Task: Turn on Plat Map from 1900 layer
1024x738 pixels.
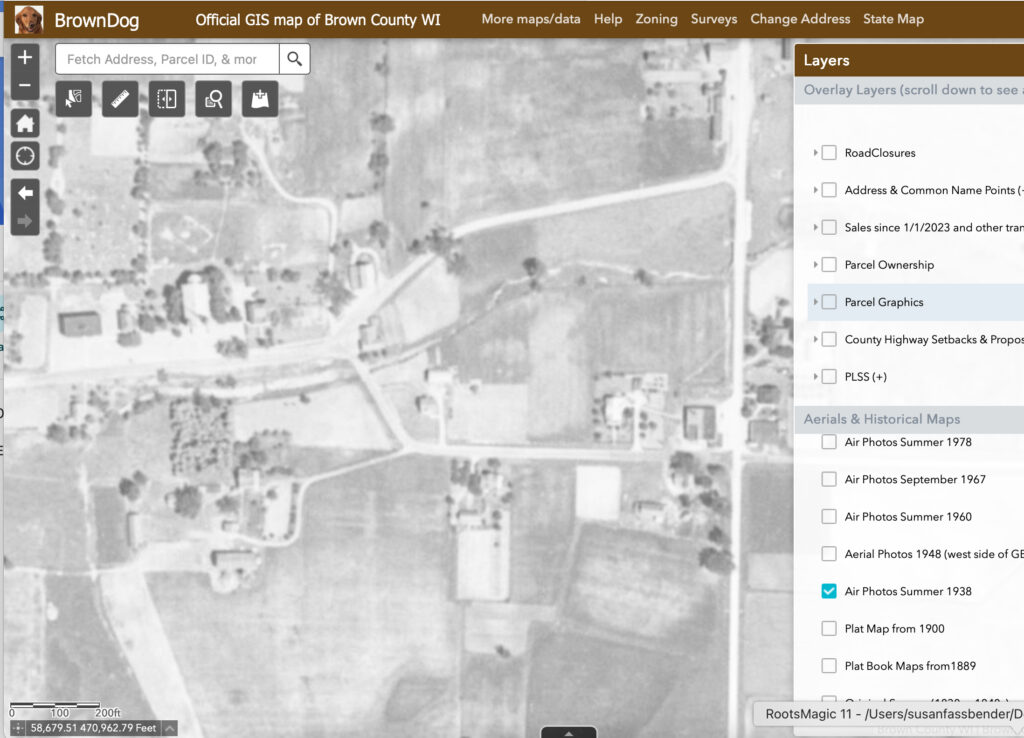Action: [829, 629]
